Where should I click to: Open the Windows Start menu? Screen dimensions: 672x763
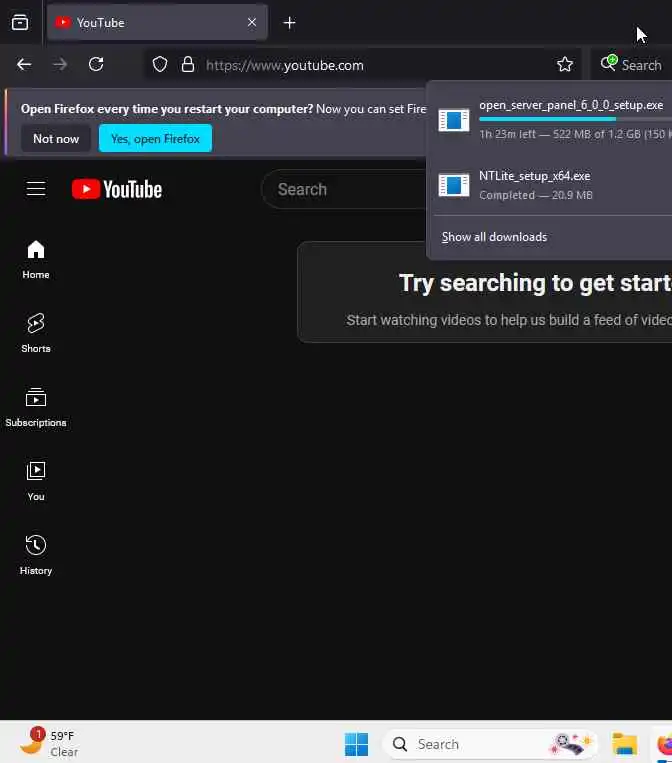click(356, 744)
